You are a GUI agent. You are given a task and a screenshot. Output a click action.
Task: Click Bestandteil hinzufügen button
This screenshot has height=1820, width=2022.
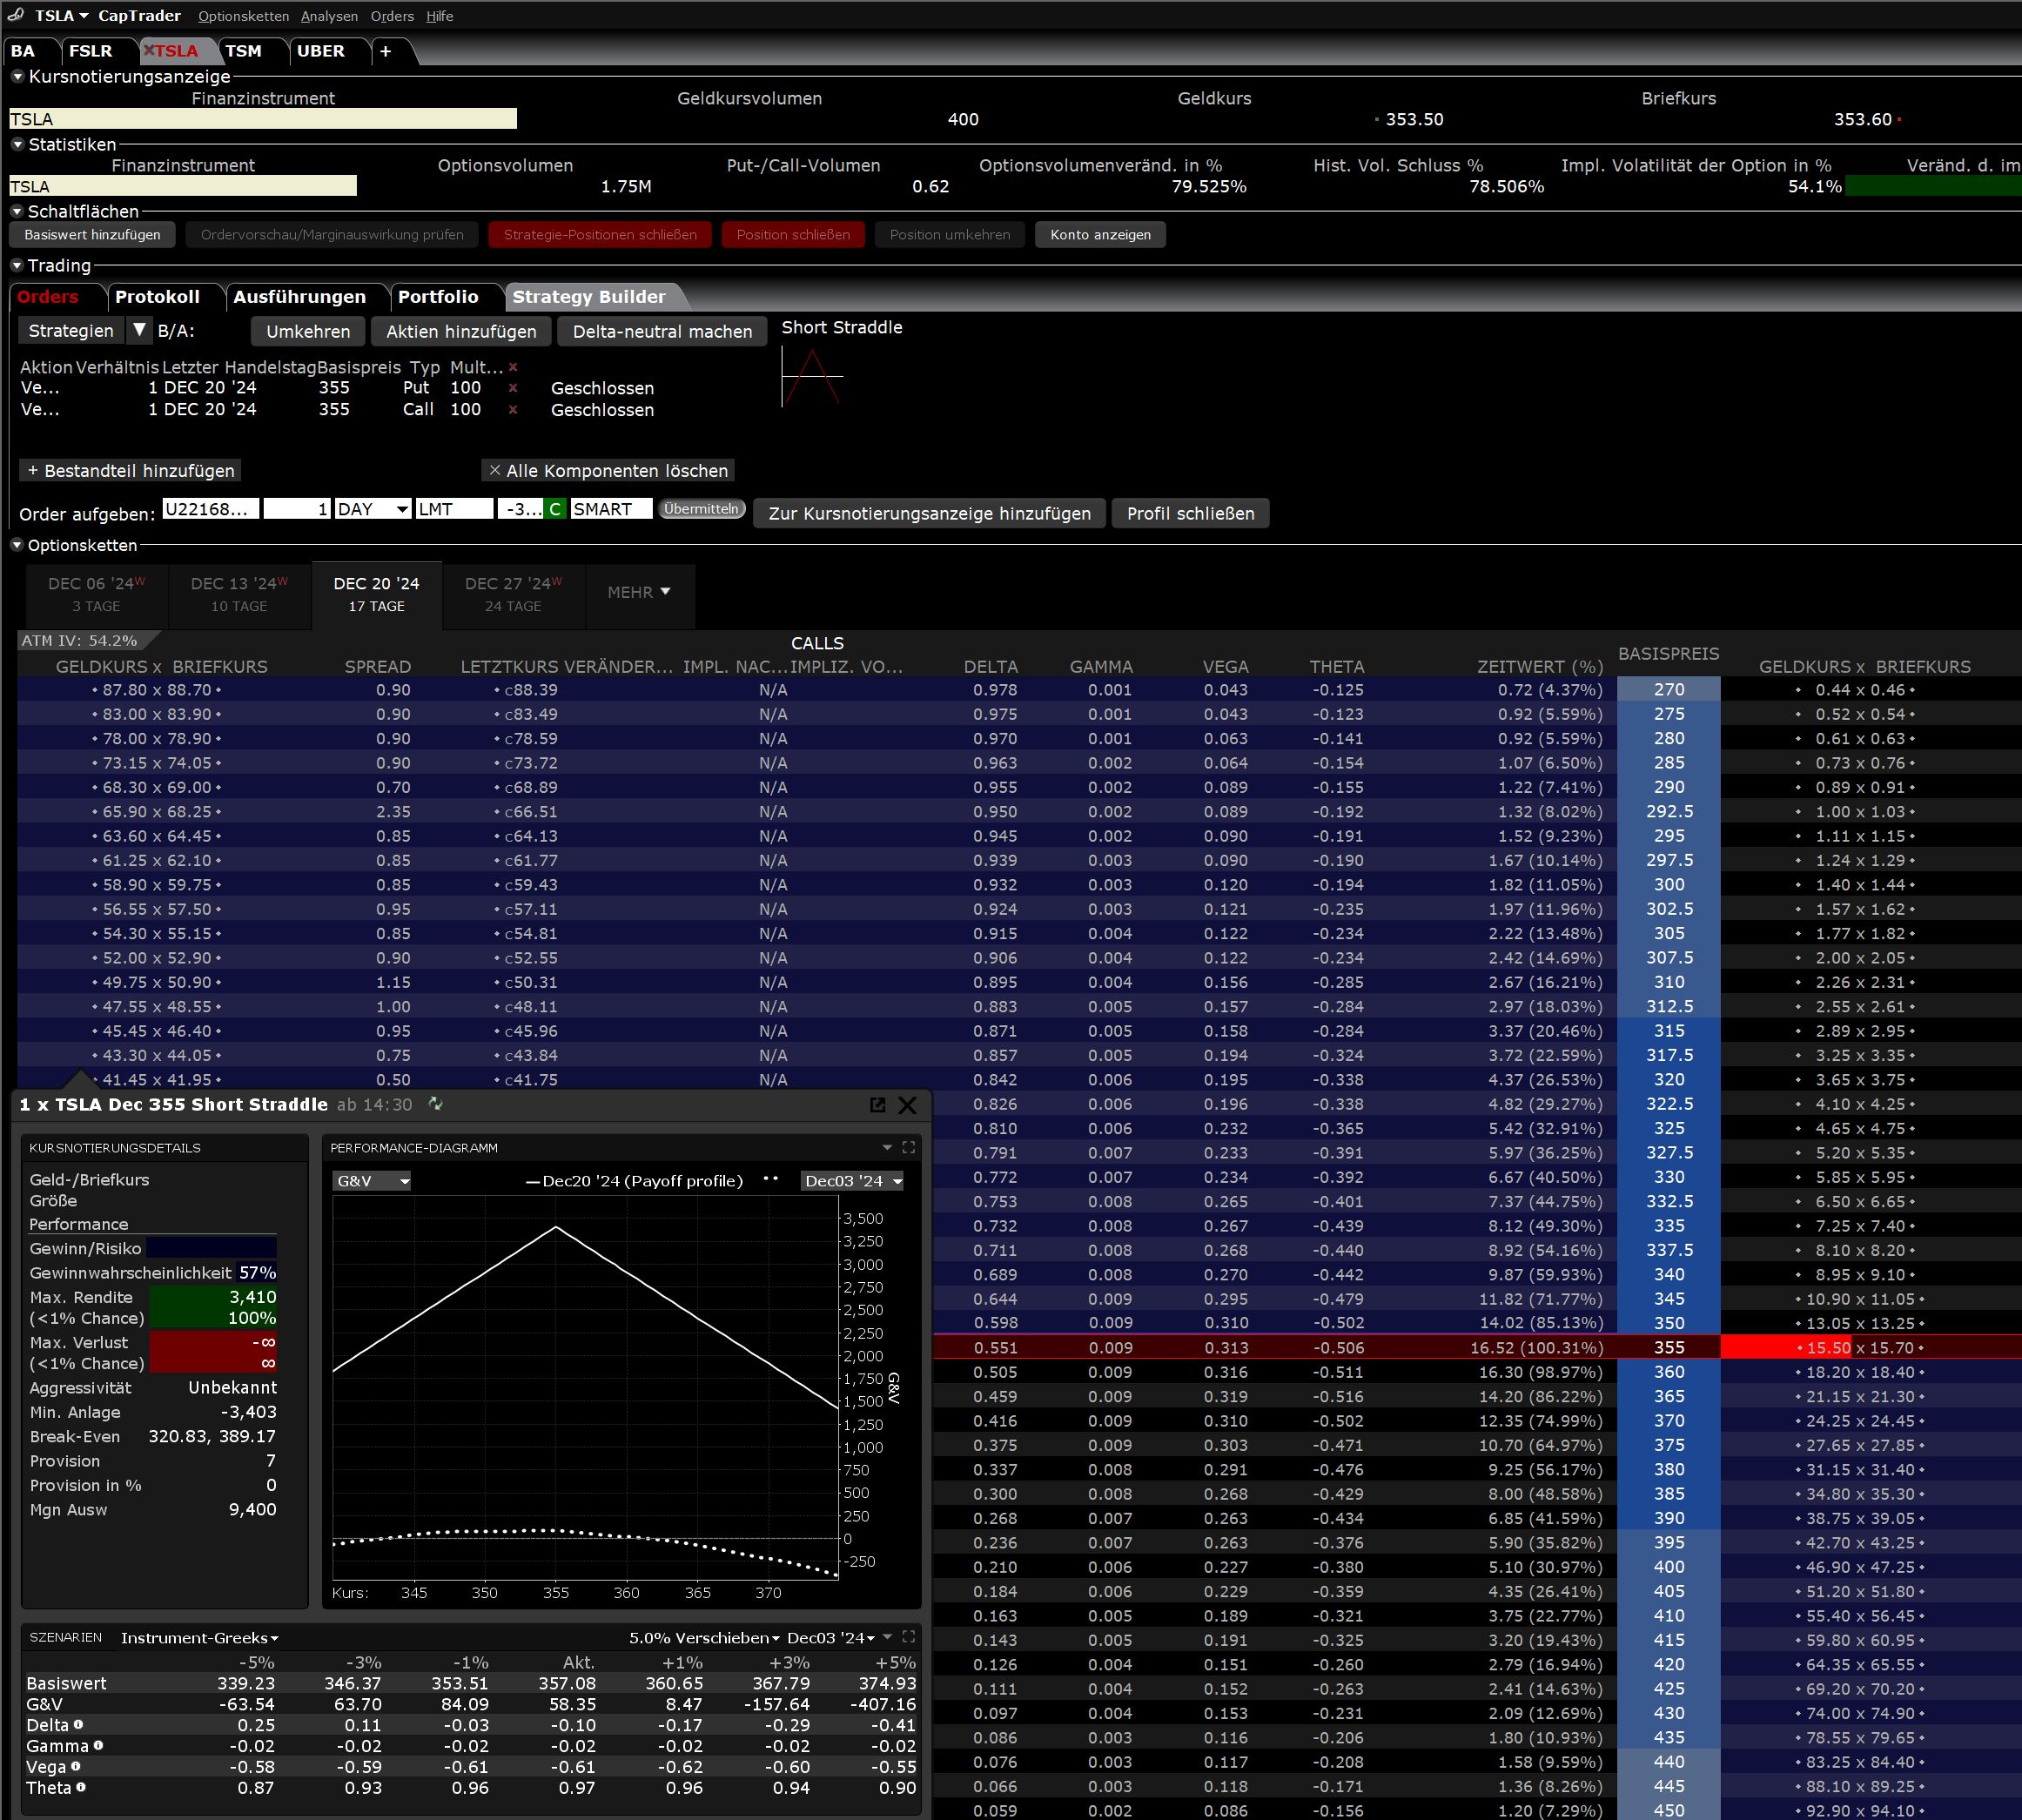coord(130,470)
